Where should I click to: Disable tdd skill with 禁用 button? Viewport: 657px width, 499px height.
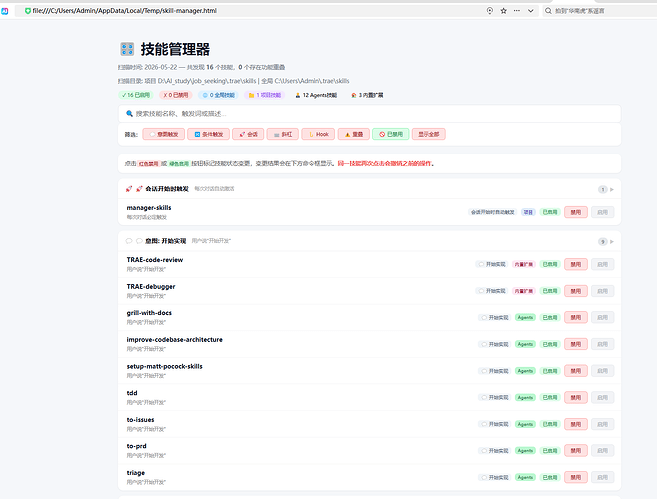coord(576,397)
